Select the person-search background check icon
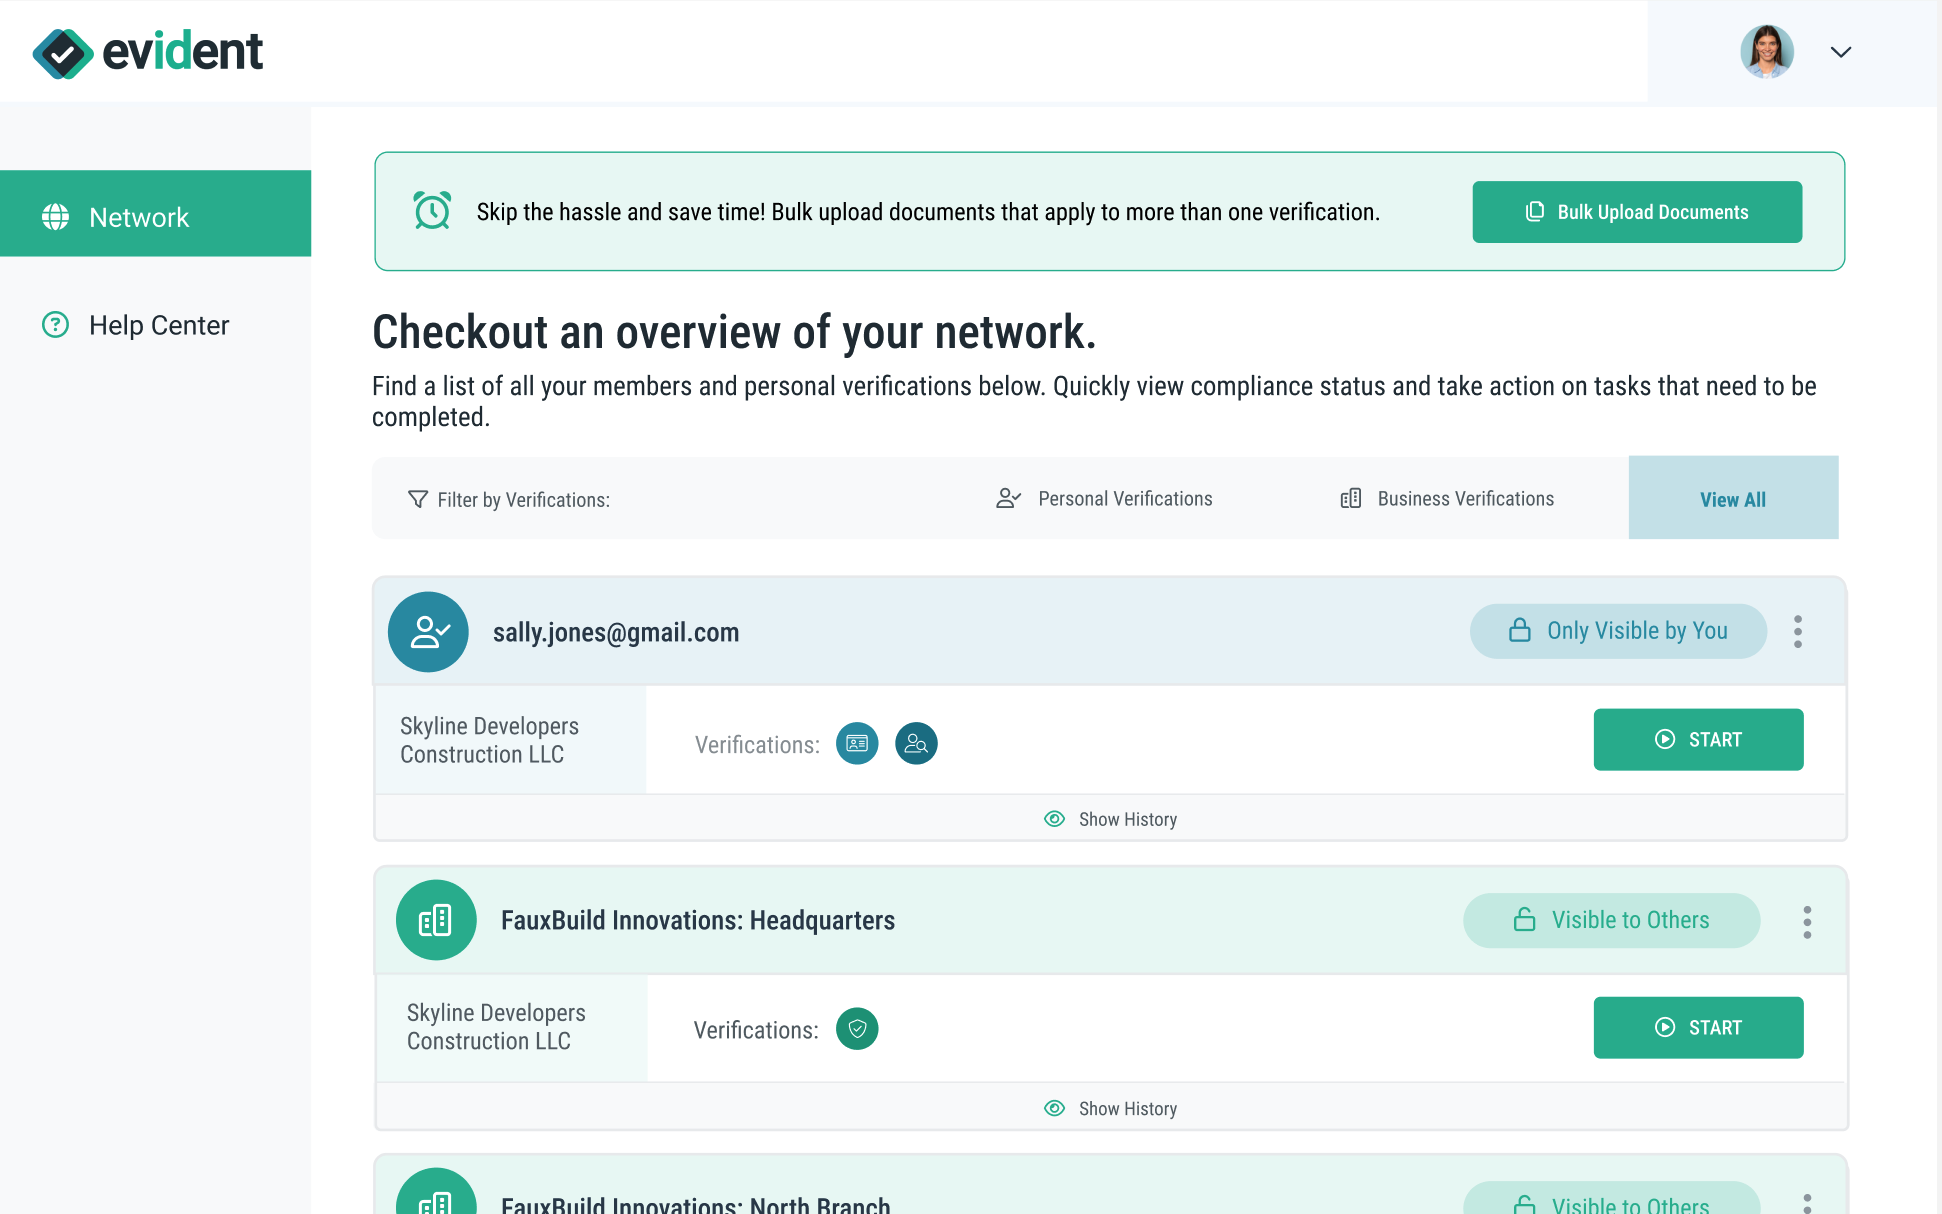The height and width of the screenshot is (1214, 1942). pyautogui.click(x=915, y=743)
